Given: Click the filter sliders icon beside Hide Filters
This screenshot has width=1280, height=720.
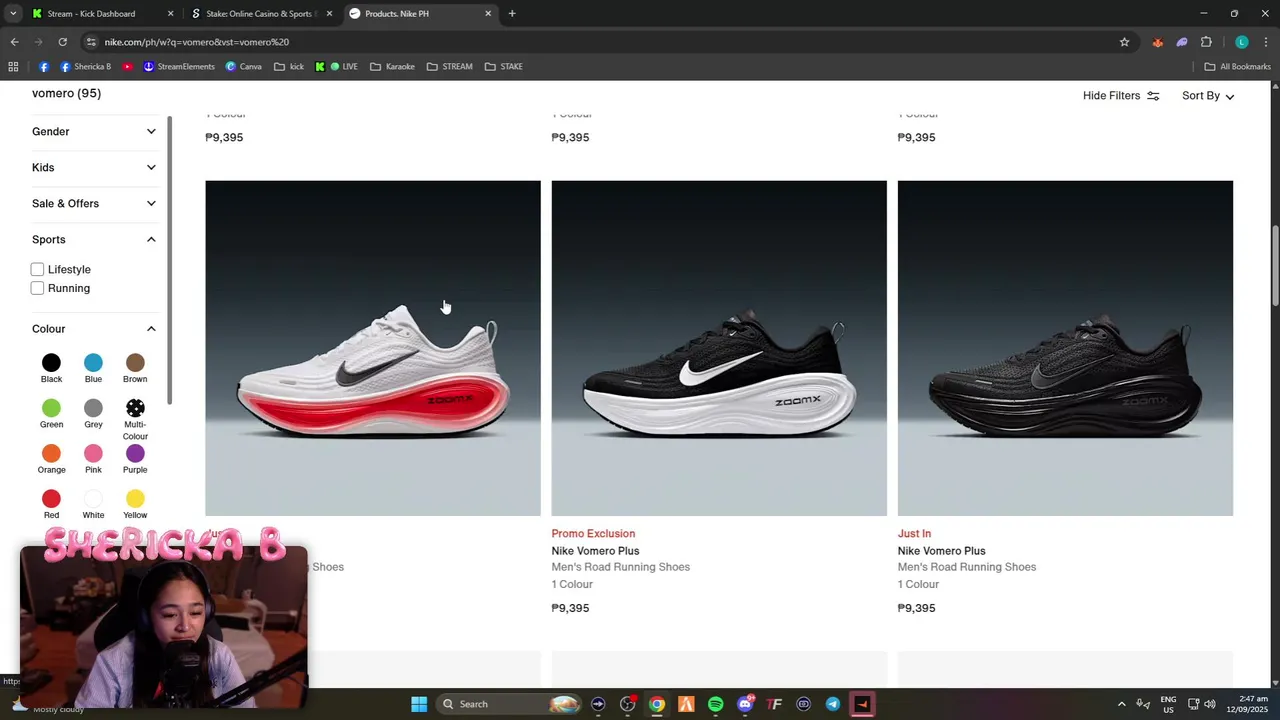Looking at the screenshot, I should pos(1153,96).
